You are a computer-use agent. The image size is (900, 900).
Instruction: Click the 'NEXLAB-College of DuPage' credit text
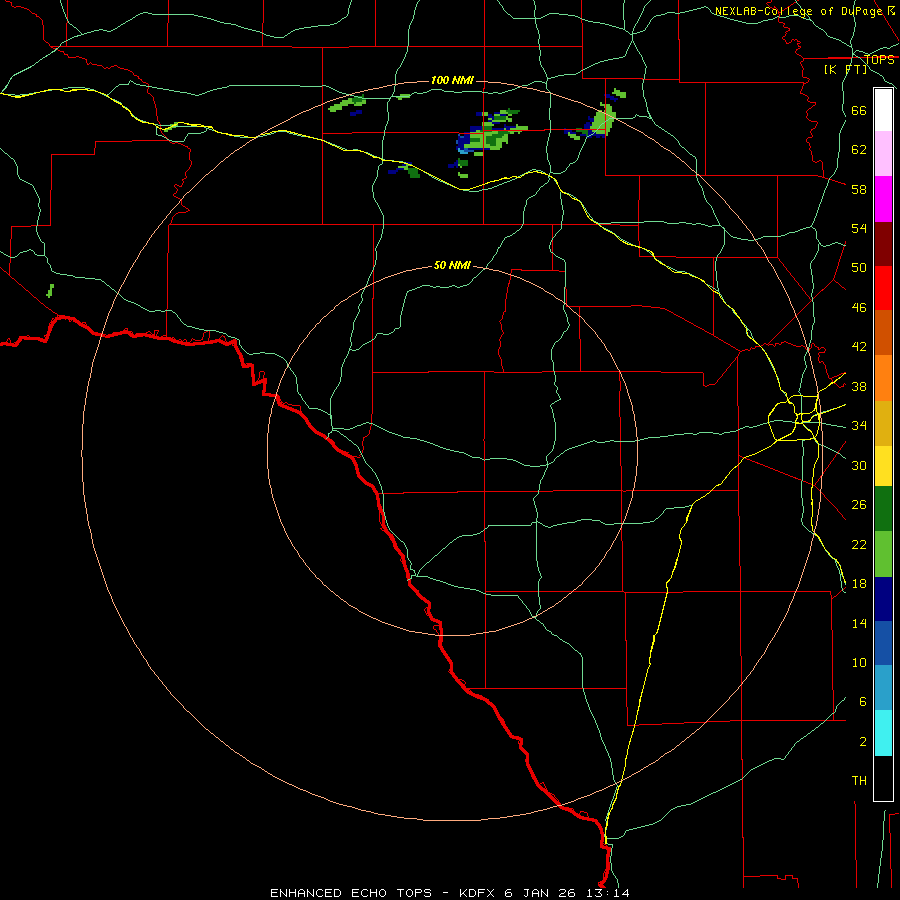(798, 11)
